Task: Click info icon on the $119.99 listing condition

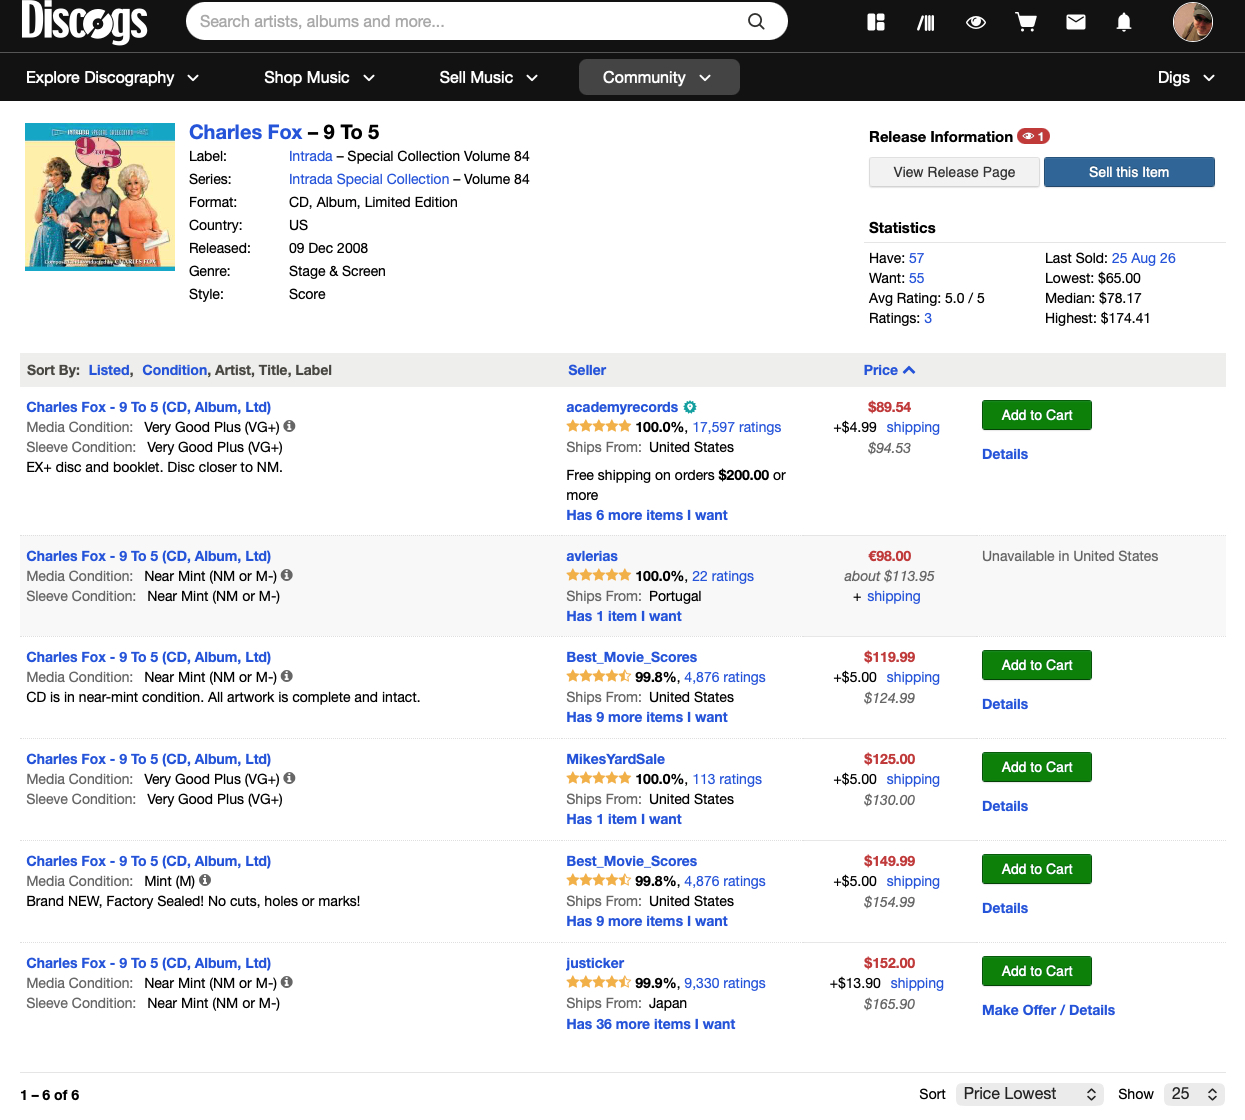Action: [287, 676]
